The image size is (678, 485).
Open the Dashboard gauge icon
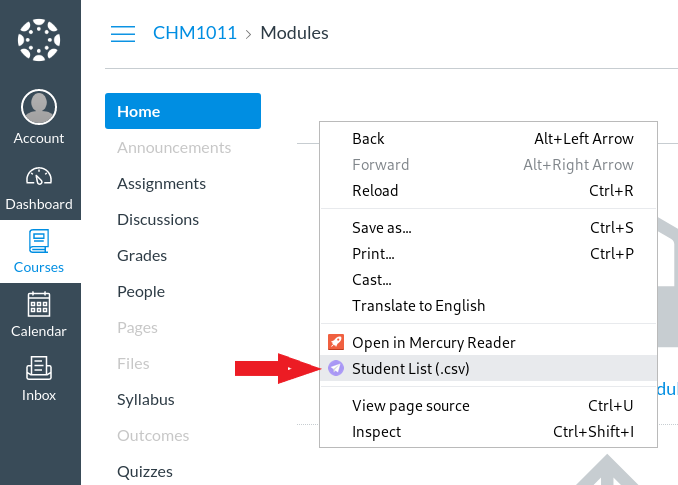39,177
